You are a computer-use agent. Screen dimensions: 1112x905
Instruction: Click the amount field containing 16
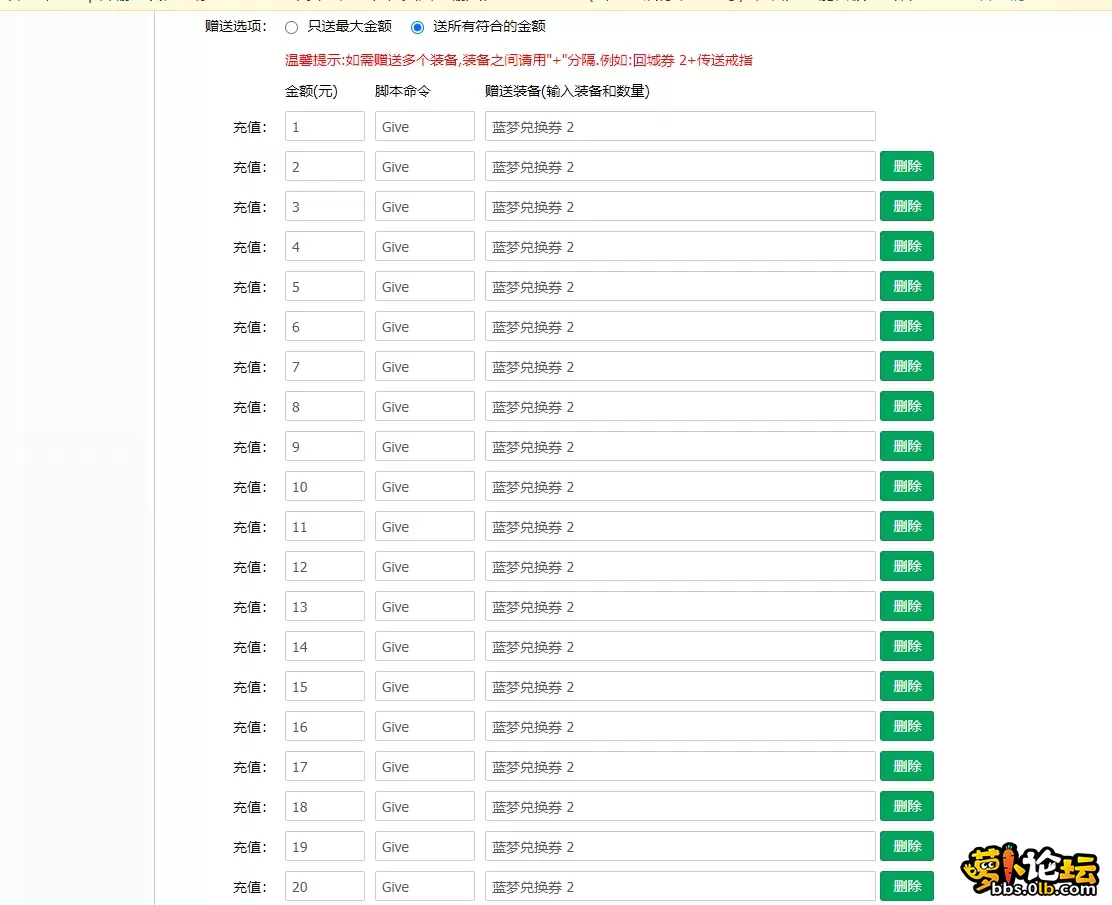tap(325, 726)
